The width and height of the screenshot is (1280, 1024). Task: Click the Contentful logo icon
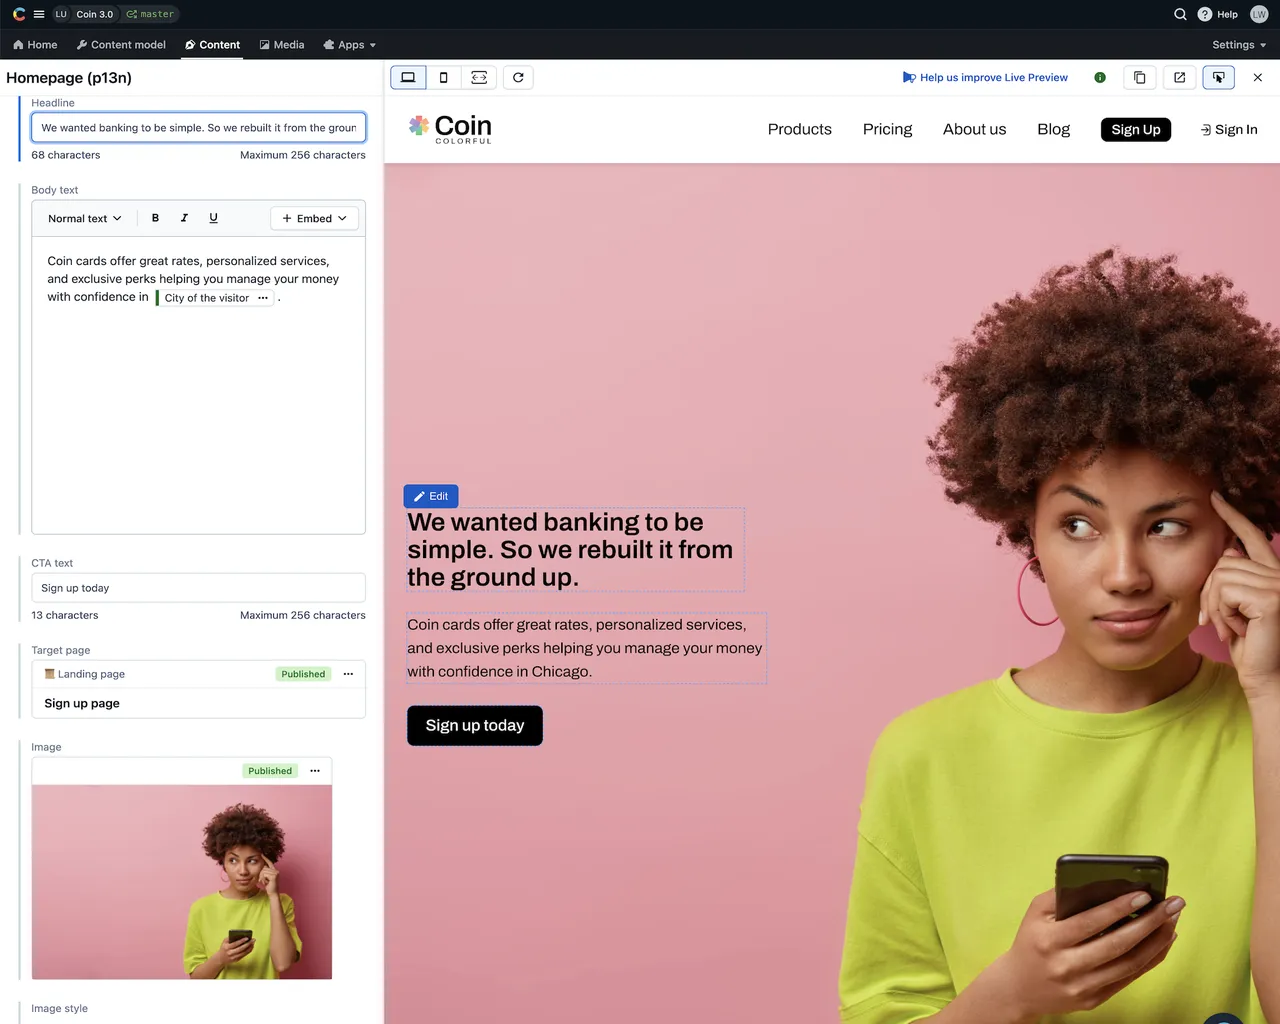[19, 14]
